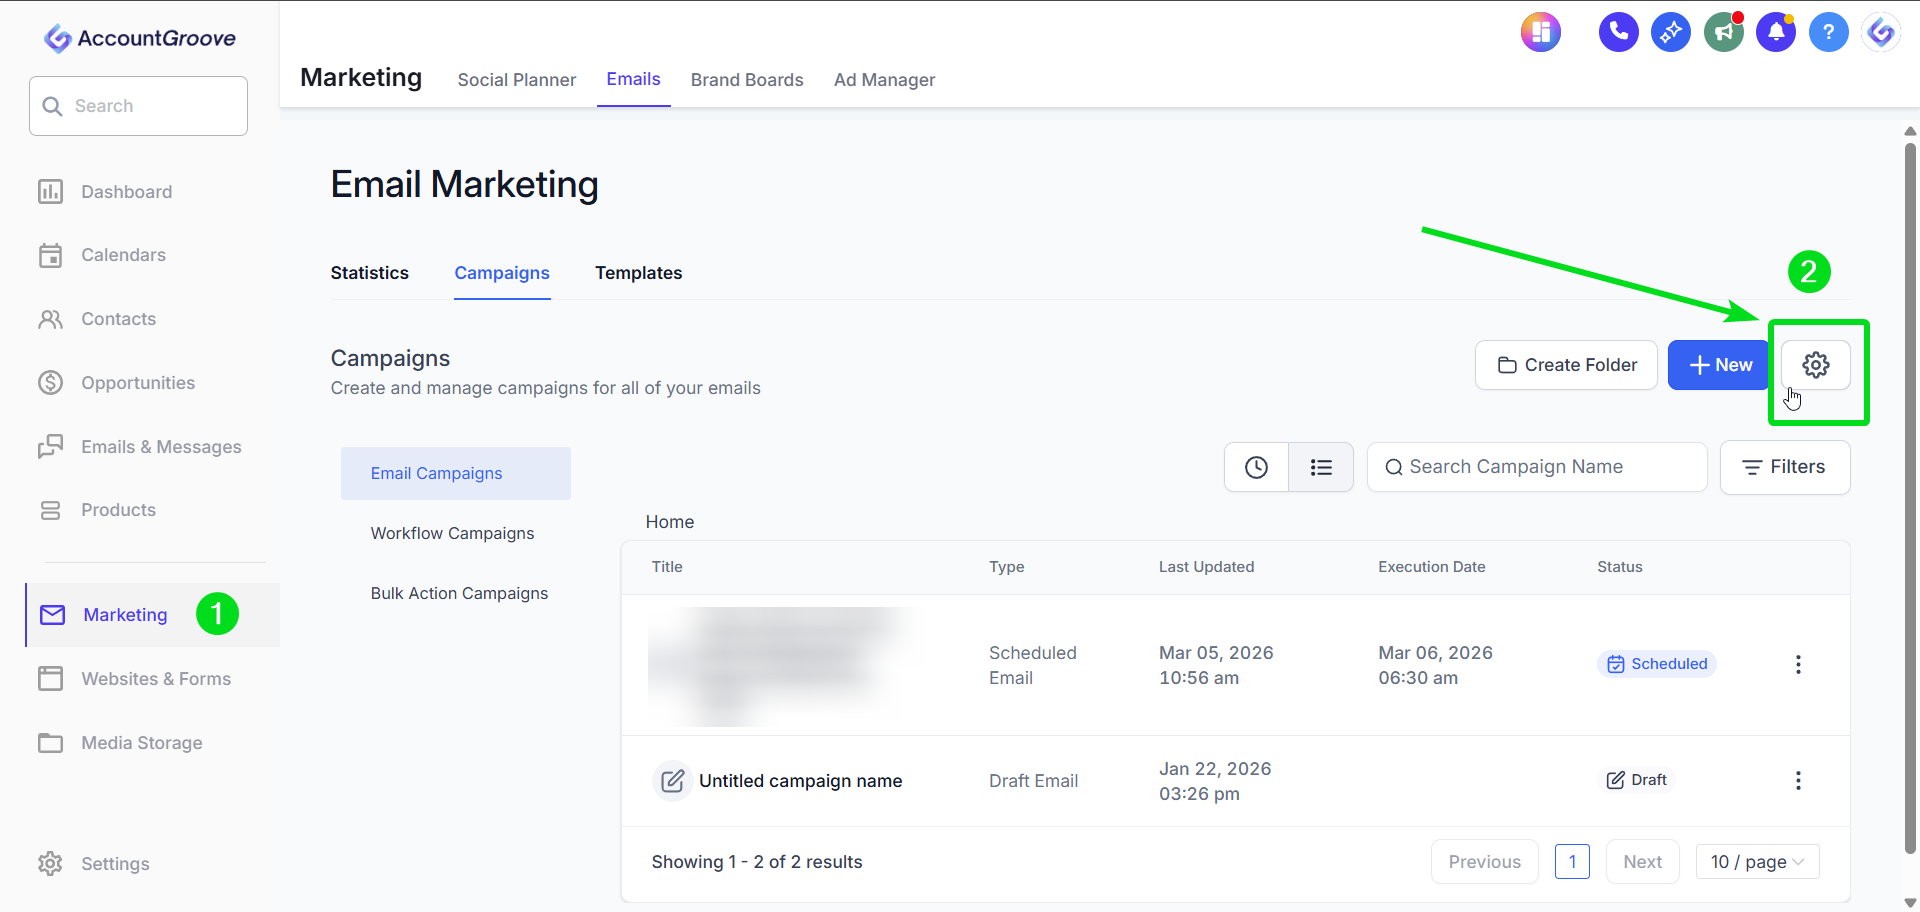Click the New campaign button
The height and width of the screenshot is (912, 1920).
click(x=1718, y=365)
